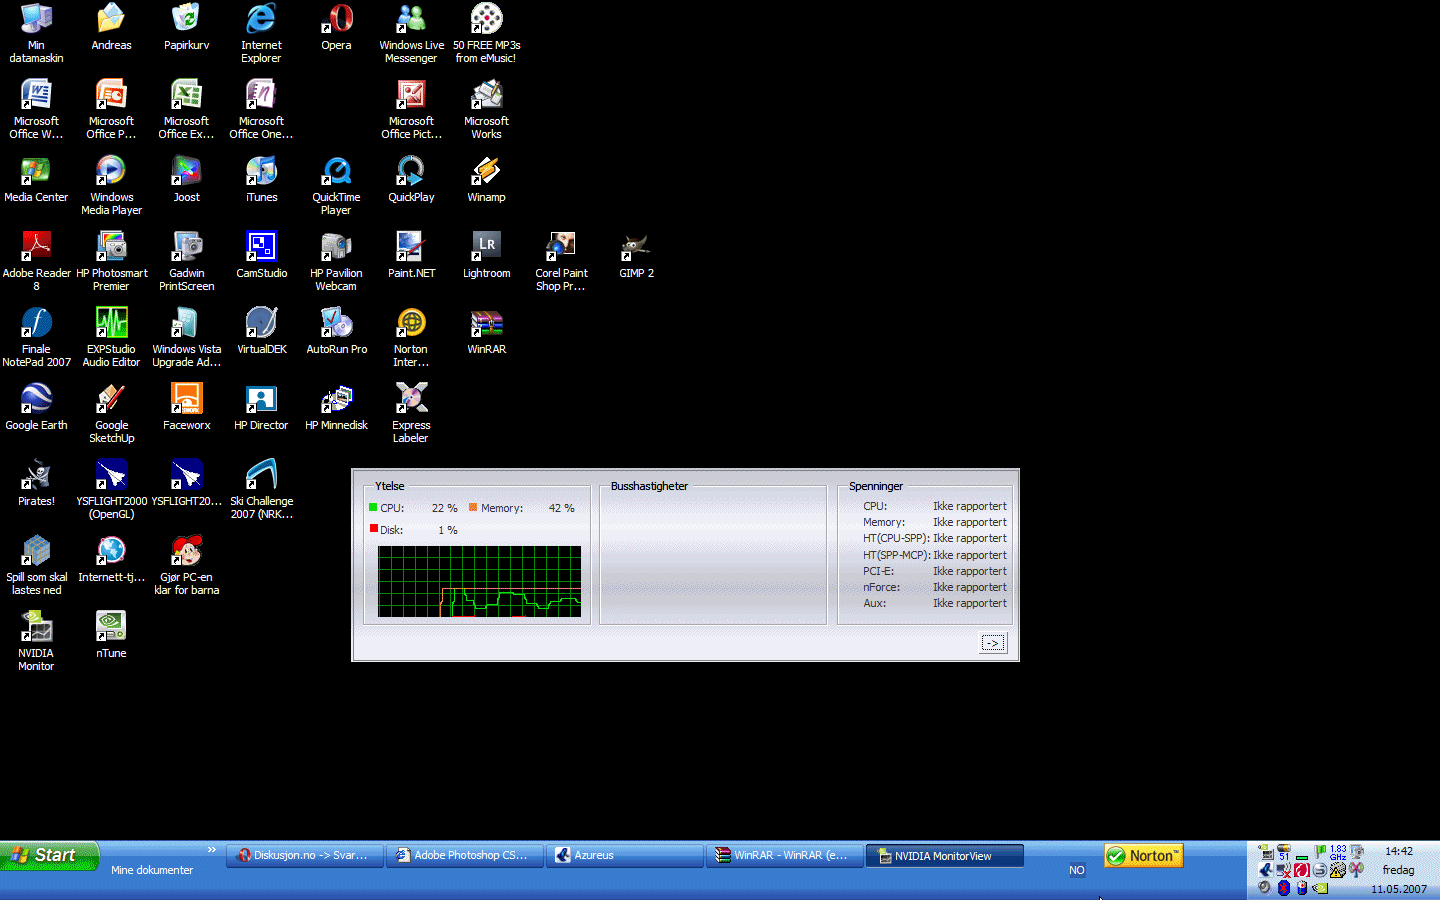Viewport: 1440px width, 900px height.
Task: Open the Faceworx desktop icon
Action: pyautogui.click(x=186, y=407)
